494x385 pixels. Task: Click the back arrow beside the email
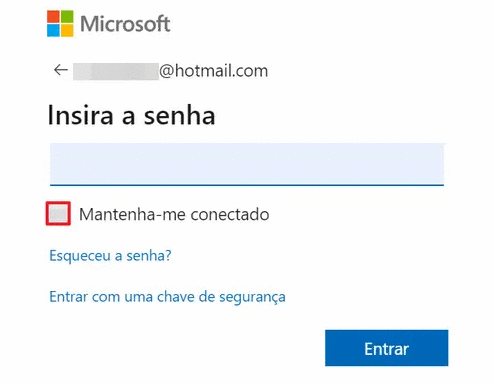click(61, 70)
